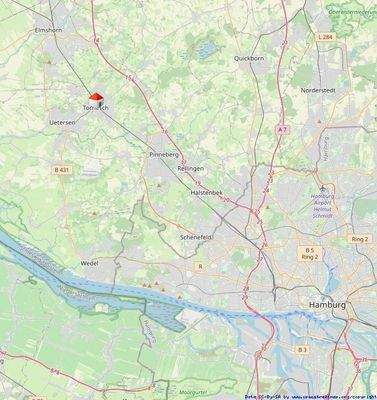
Task: Click the Uetersen town label
Action: click(62, 122)
